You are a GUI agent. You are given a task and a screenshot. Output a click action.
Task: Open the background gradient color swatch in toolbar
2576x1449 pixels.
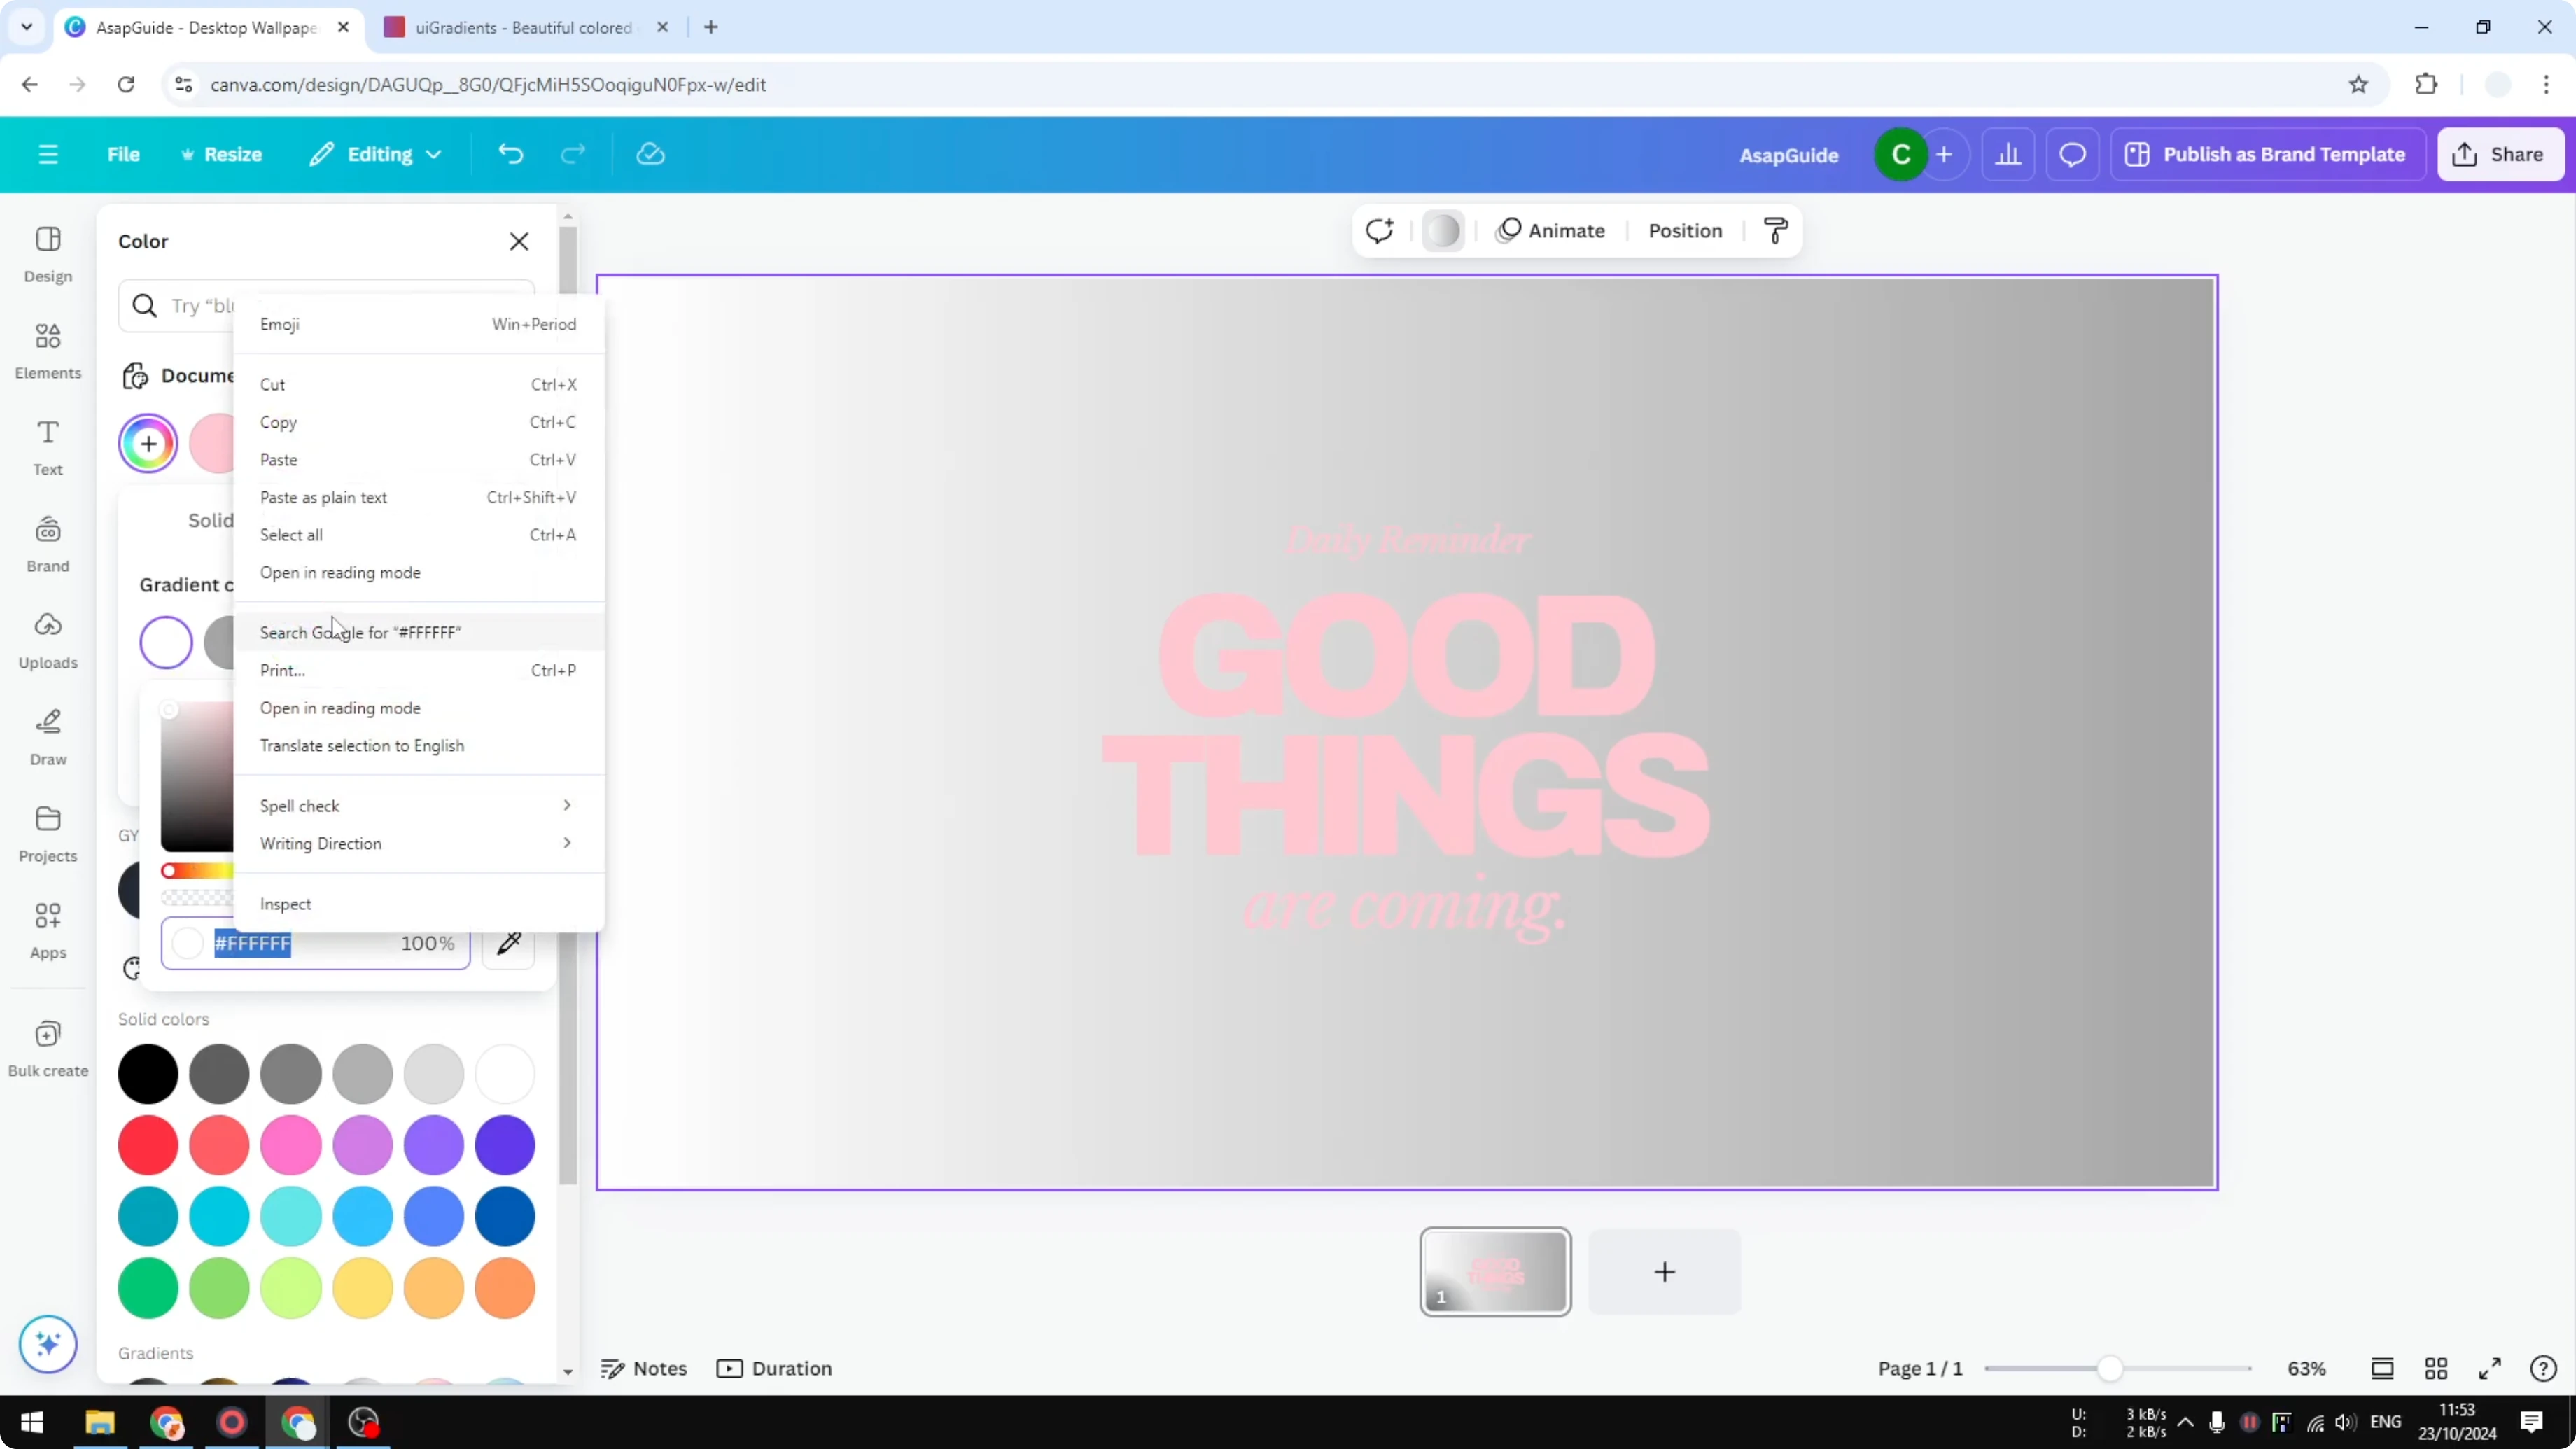(x=1443, y=231)
